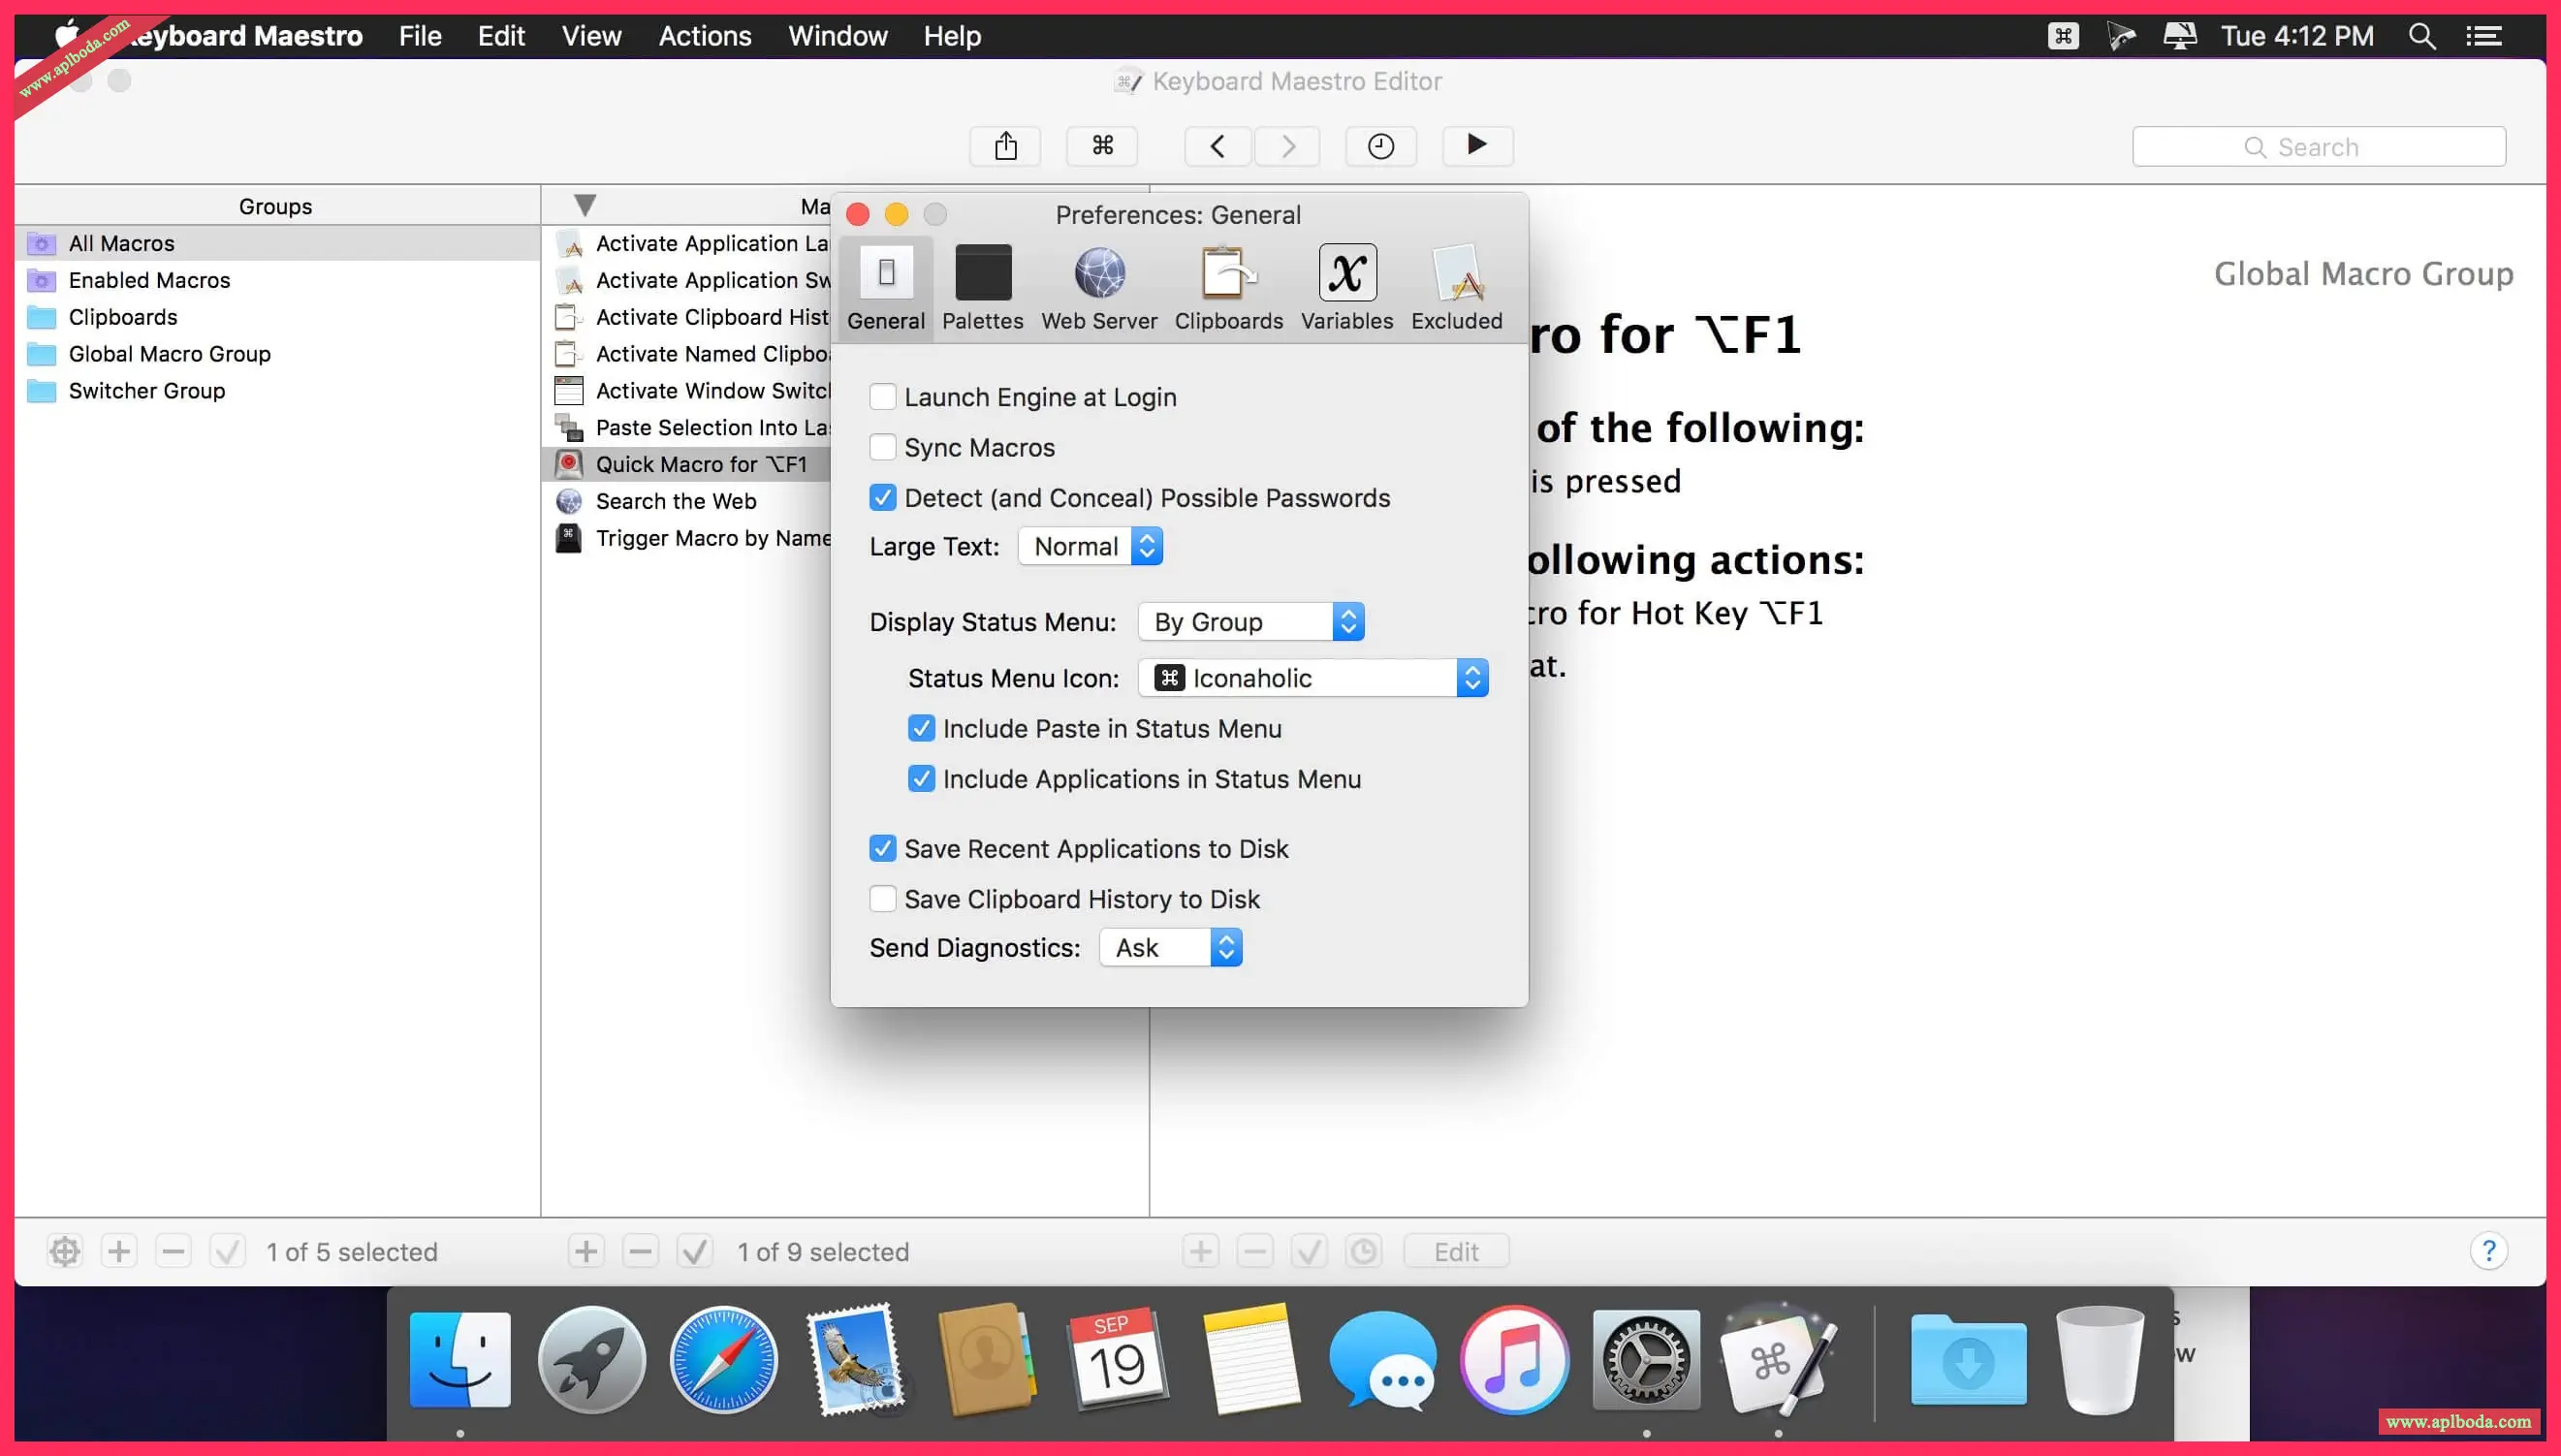Enable Save Clipboard History to Disk
The image size is (2561, 1456).
[882, 899]
